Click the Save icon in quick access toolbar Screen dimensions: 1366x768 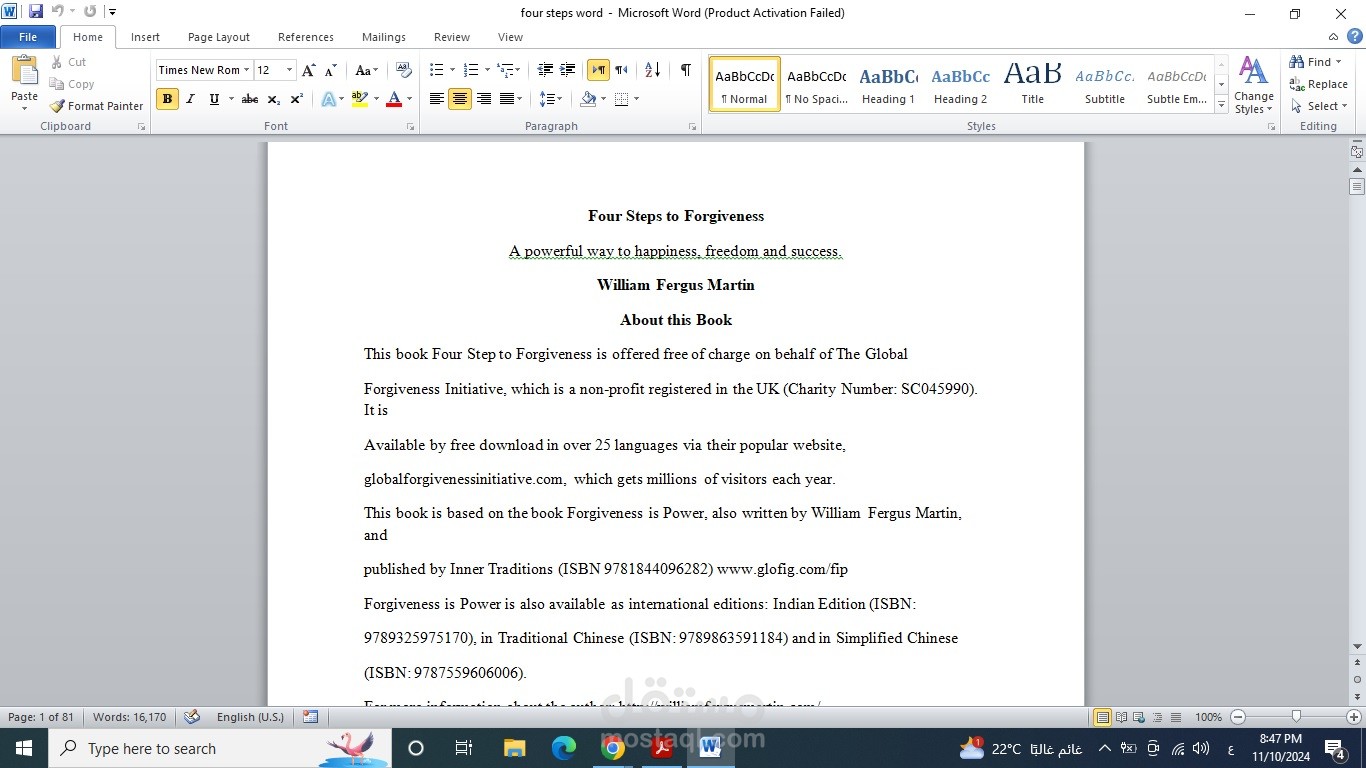tap(36, 12)
